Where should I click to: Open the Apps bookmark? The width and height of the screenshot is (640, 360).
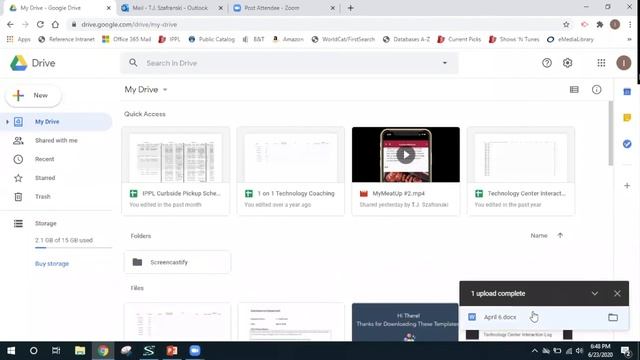19,39
